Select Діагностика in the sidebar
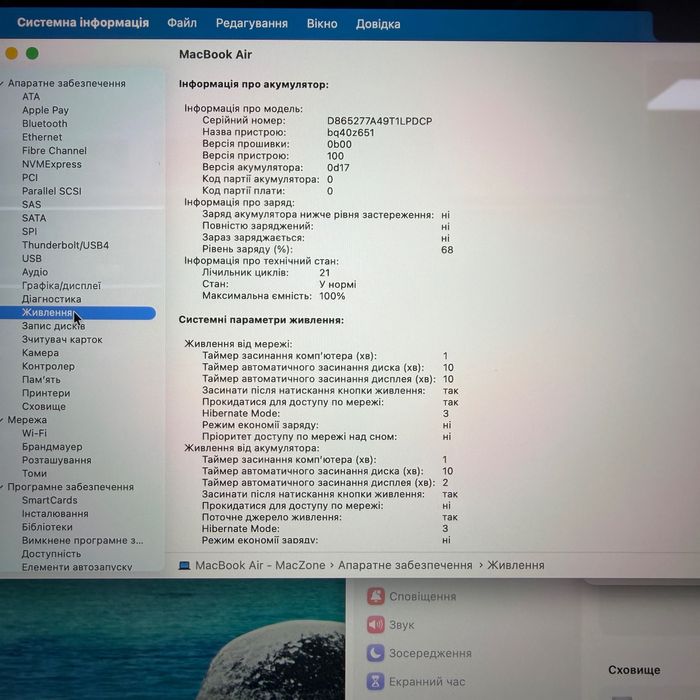700x700 pixels. coord(52,299)
